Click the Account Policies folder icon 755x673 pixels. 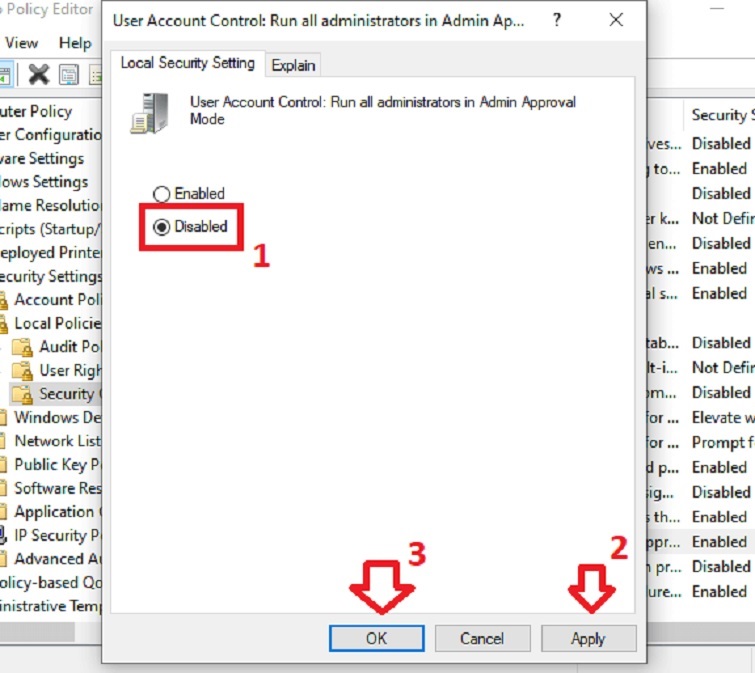4,300
